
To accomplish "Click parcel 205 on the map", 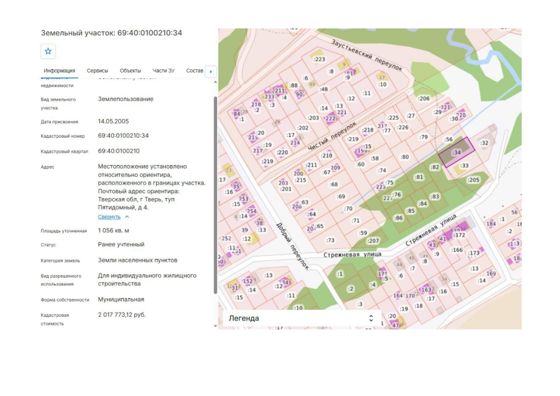I will coord(474,180).
